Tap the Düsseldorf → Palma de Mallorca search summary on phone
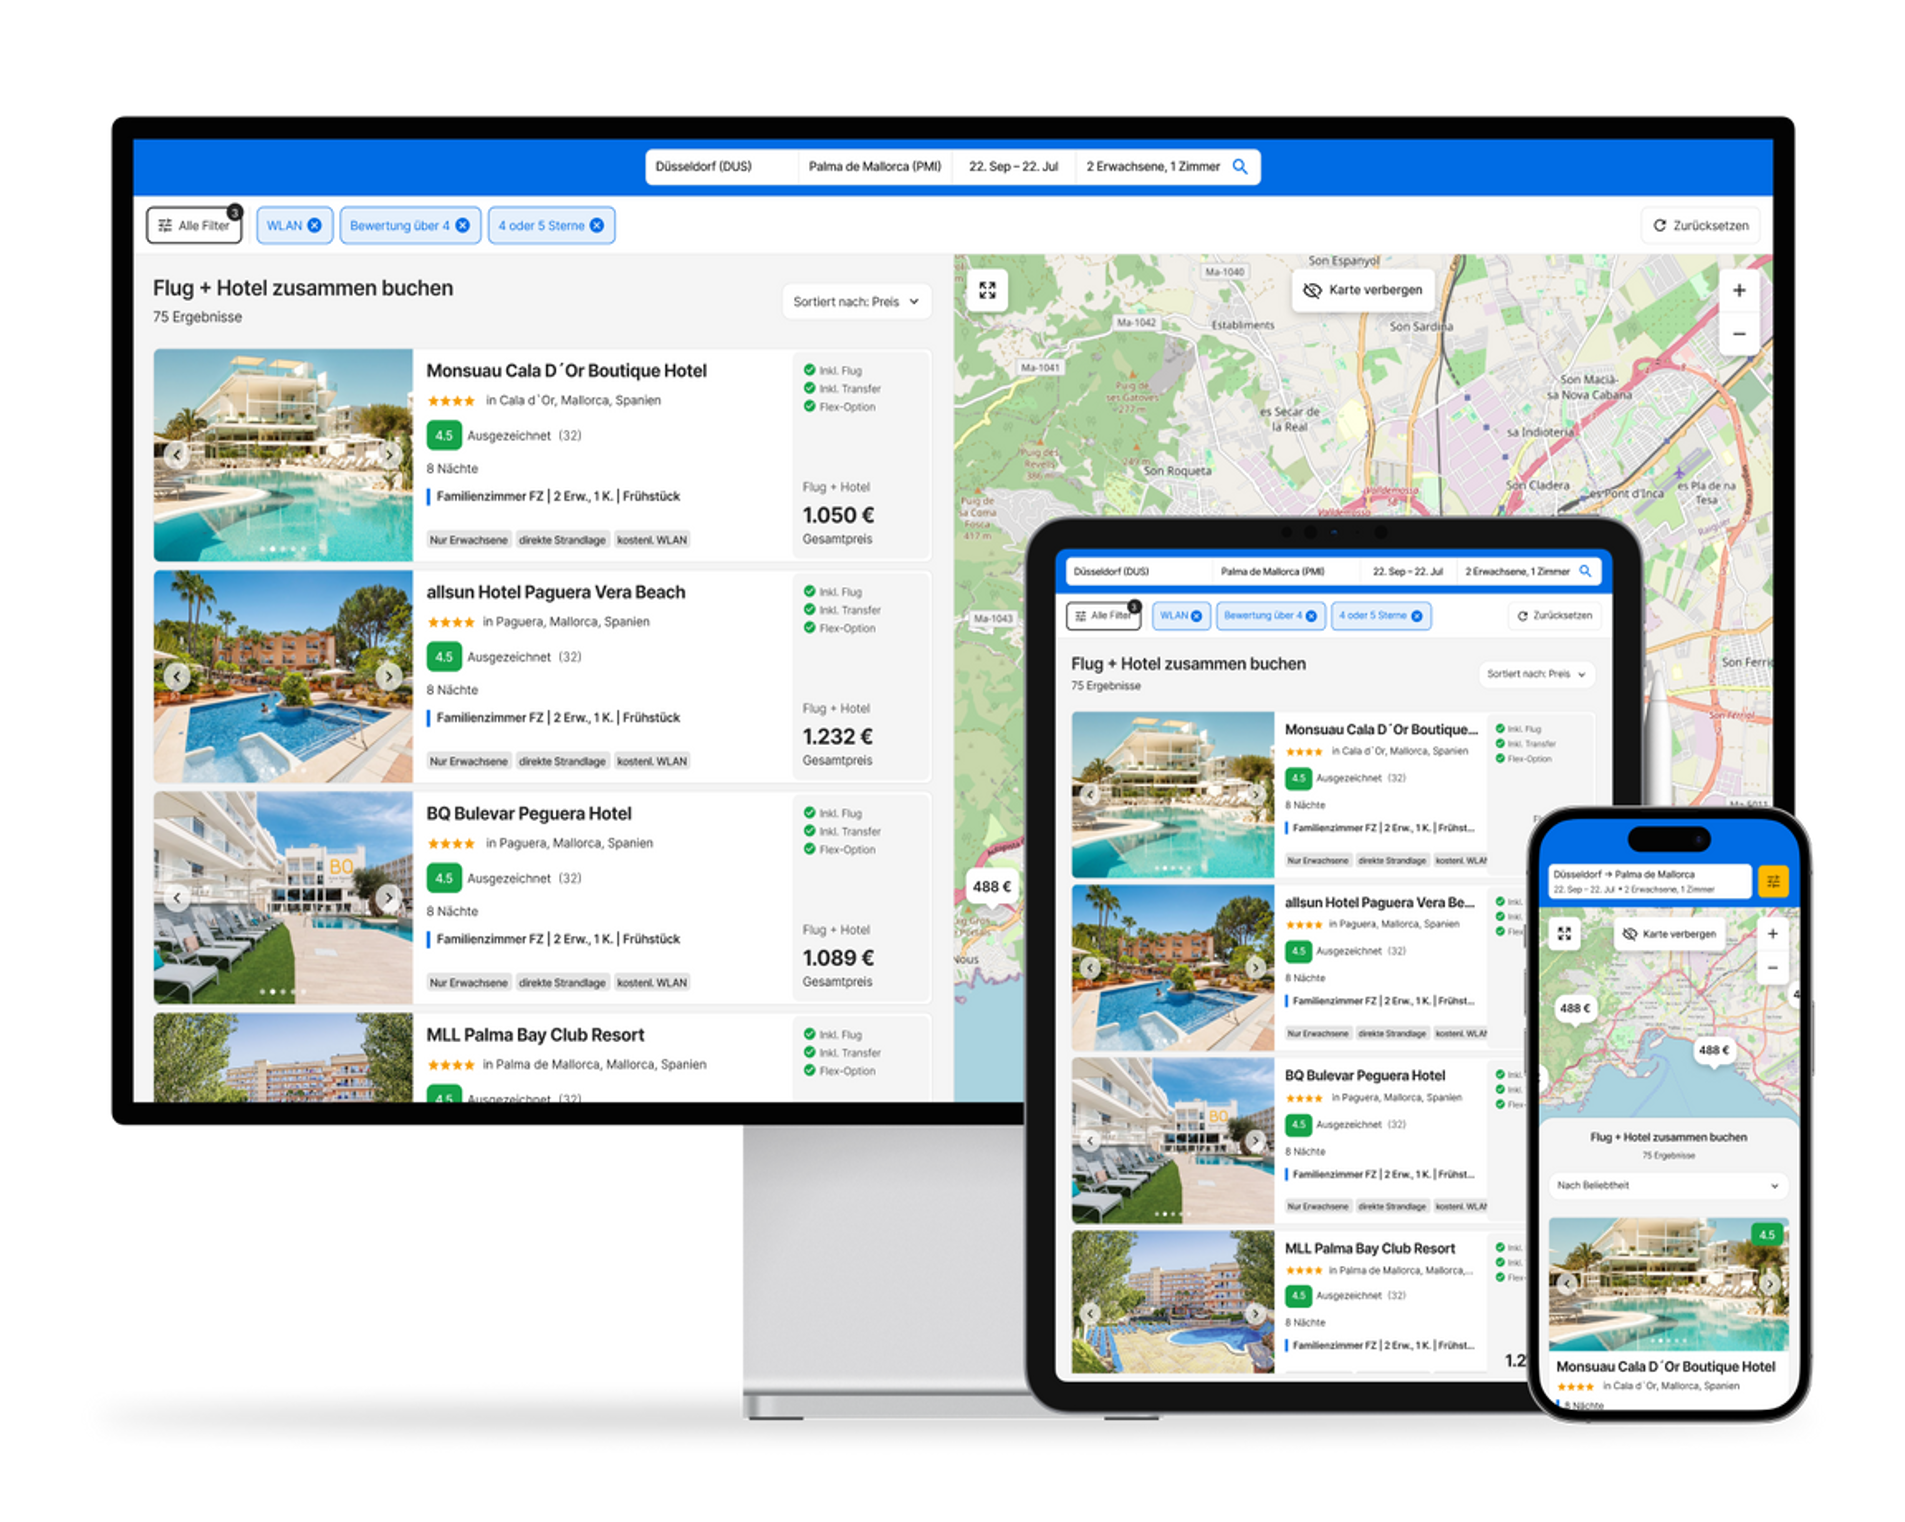The height and width of the screenshot is (1522, 1905). click(x=1650, y=881)
